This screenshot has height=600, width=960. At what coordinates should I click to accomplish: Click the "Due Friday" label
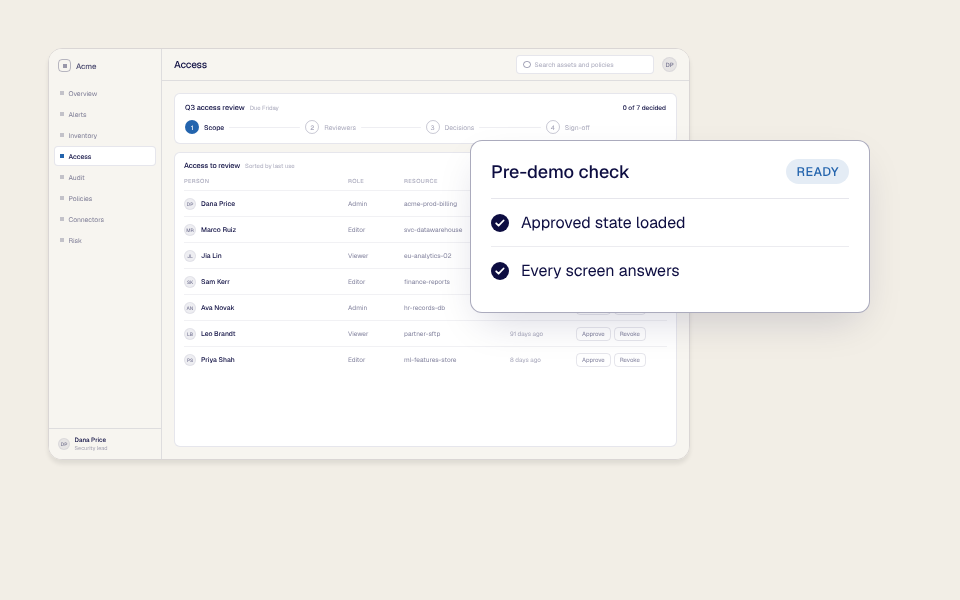264,108
